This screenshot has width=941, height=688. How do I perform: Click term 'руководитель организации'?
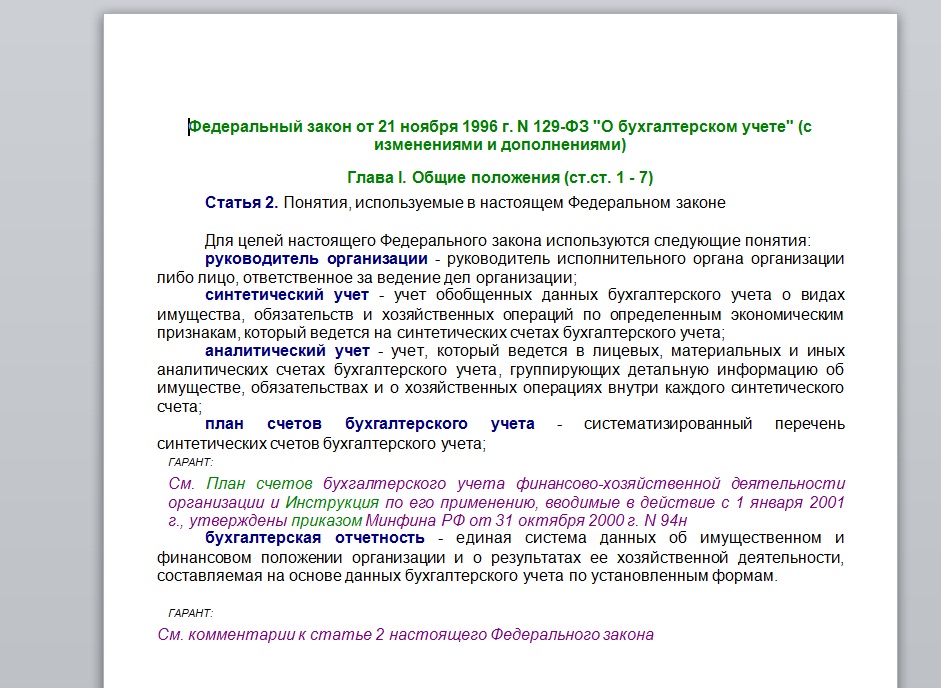tap(316, 259)
